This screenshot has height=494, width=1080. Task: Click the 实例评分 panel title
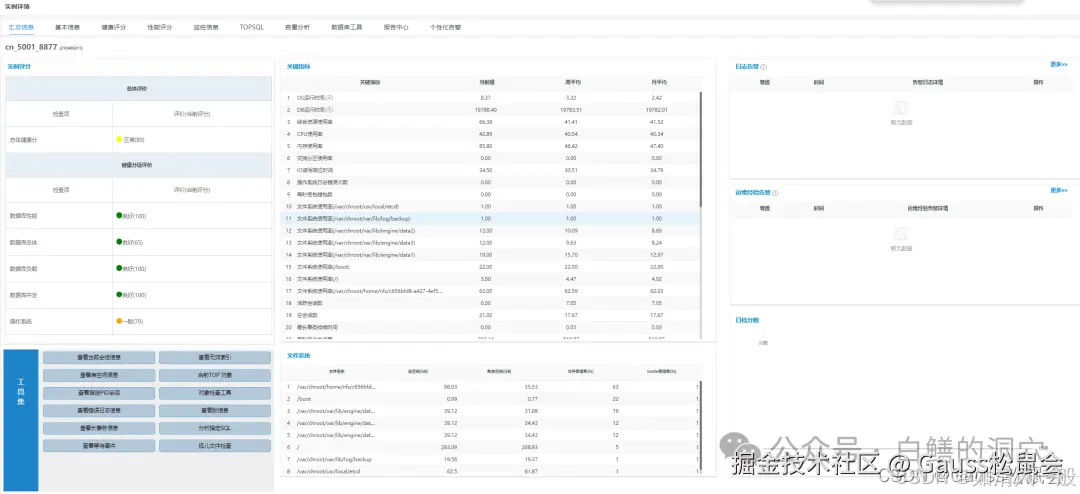pyautogui.click(x=19, y=67)
